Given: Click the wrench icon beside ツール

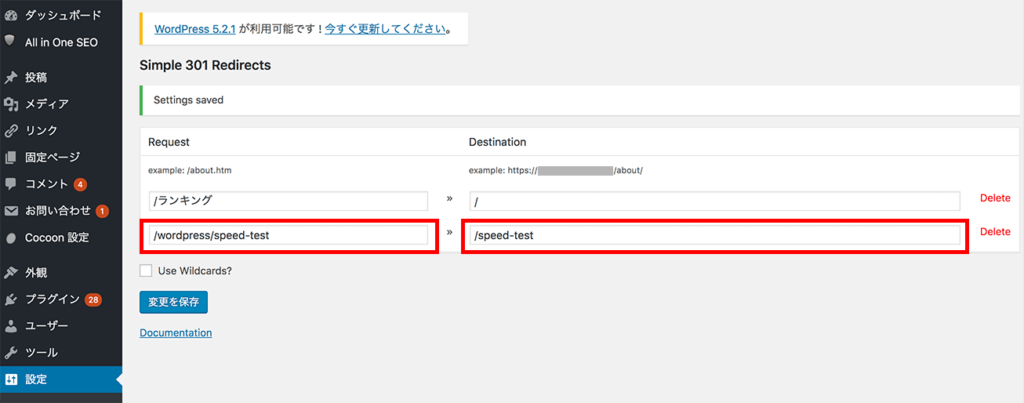Looking at the screenshot, I should pyautogui.click(x=10, y=353).
